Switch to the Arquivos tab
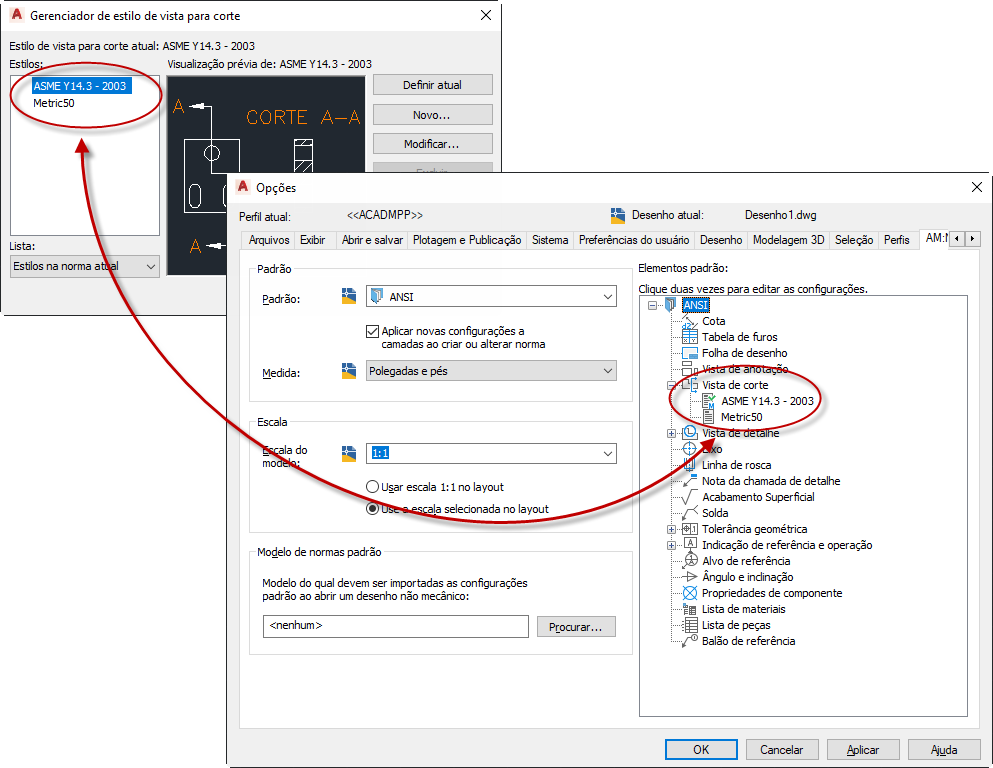993x768 pixels. pos(269,240)
